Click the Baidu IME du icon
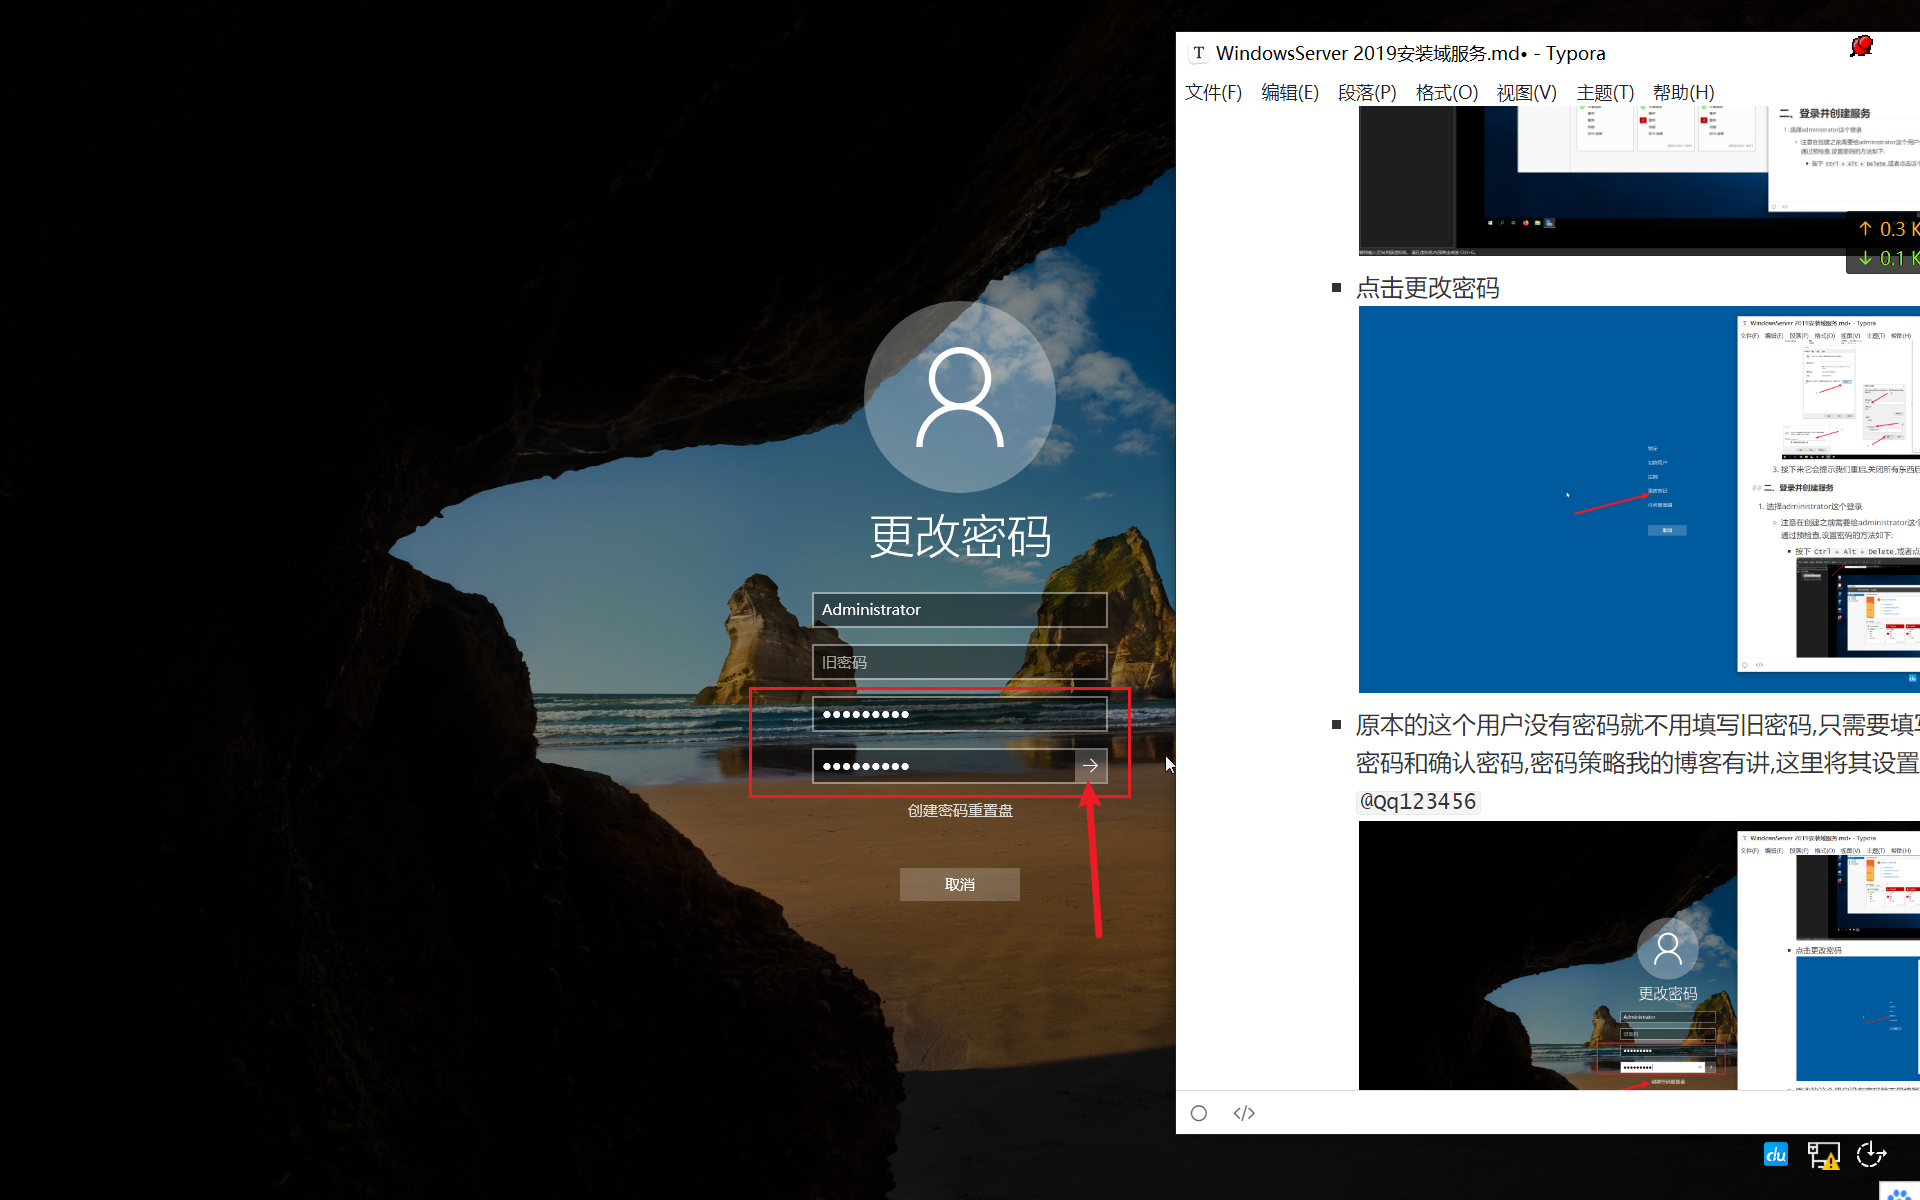The height and width of the screenshot is (1200, 1920). pos(1776,1155)
